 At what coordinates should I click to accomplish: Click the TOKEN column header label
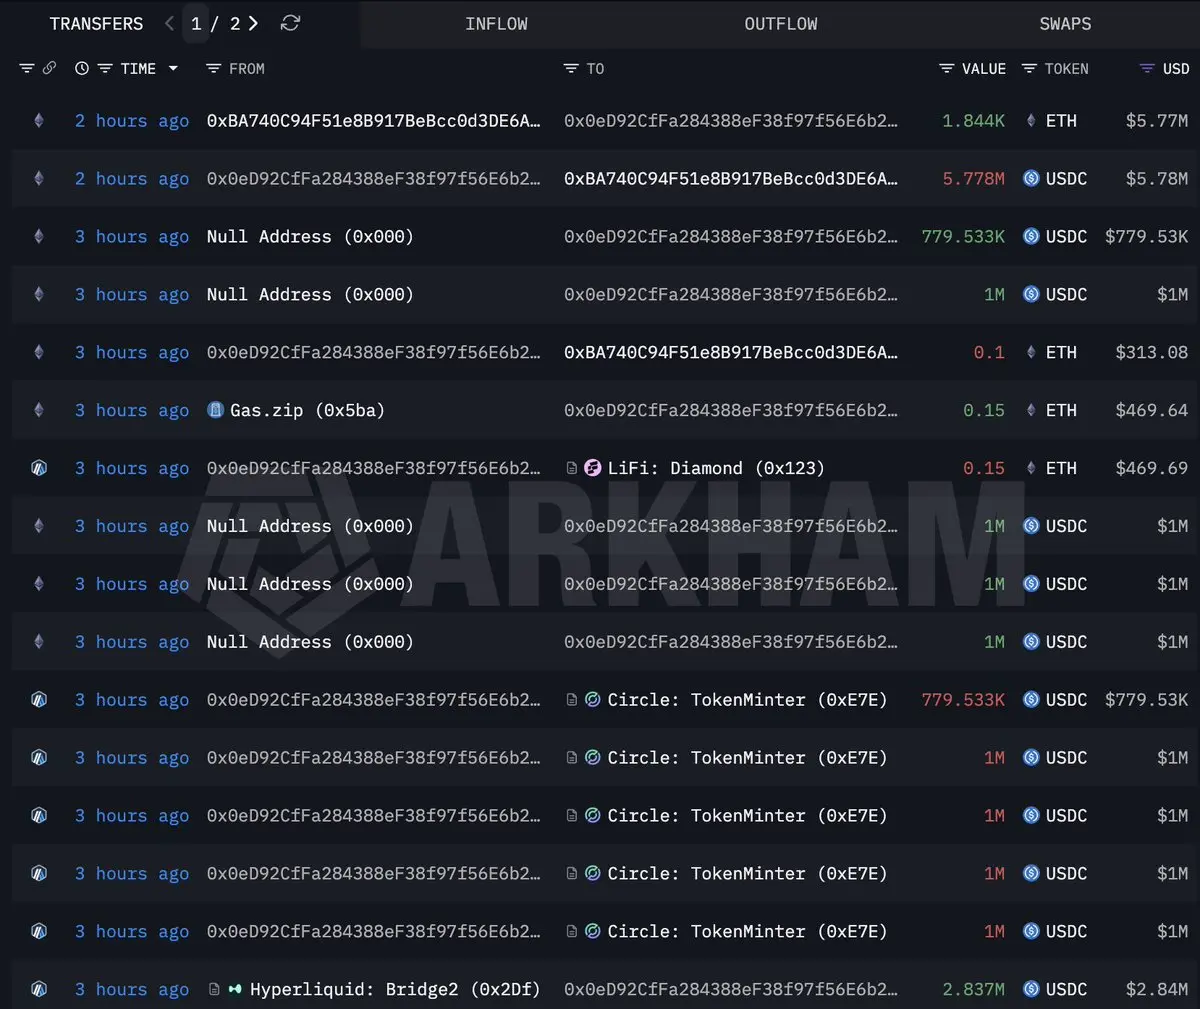tap(1066, 68)
